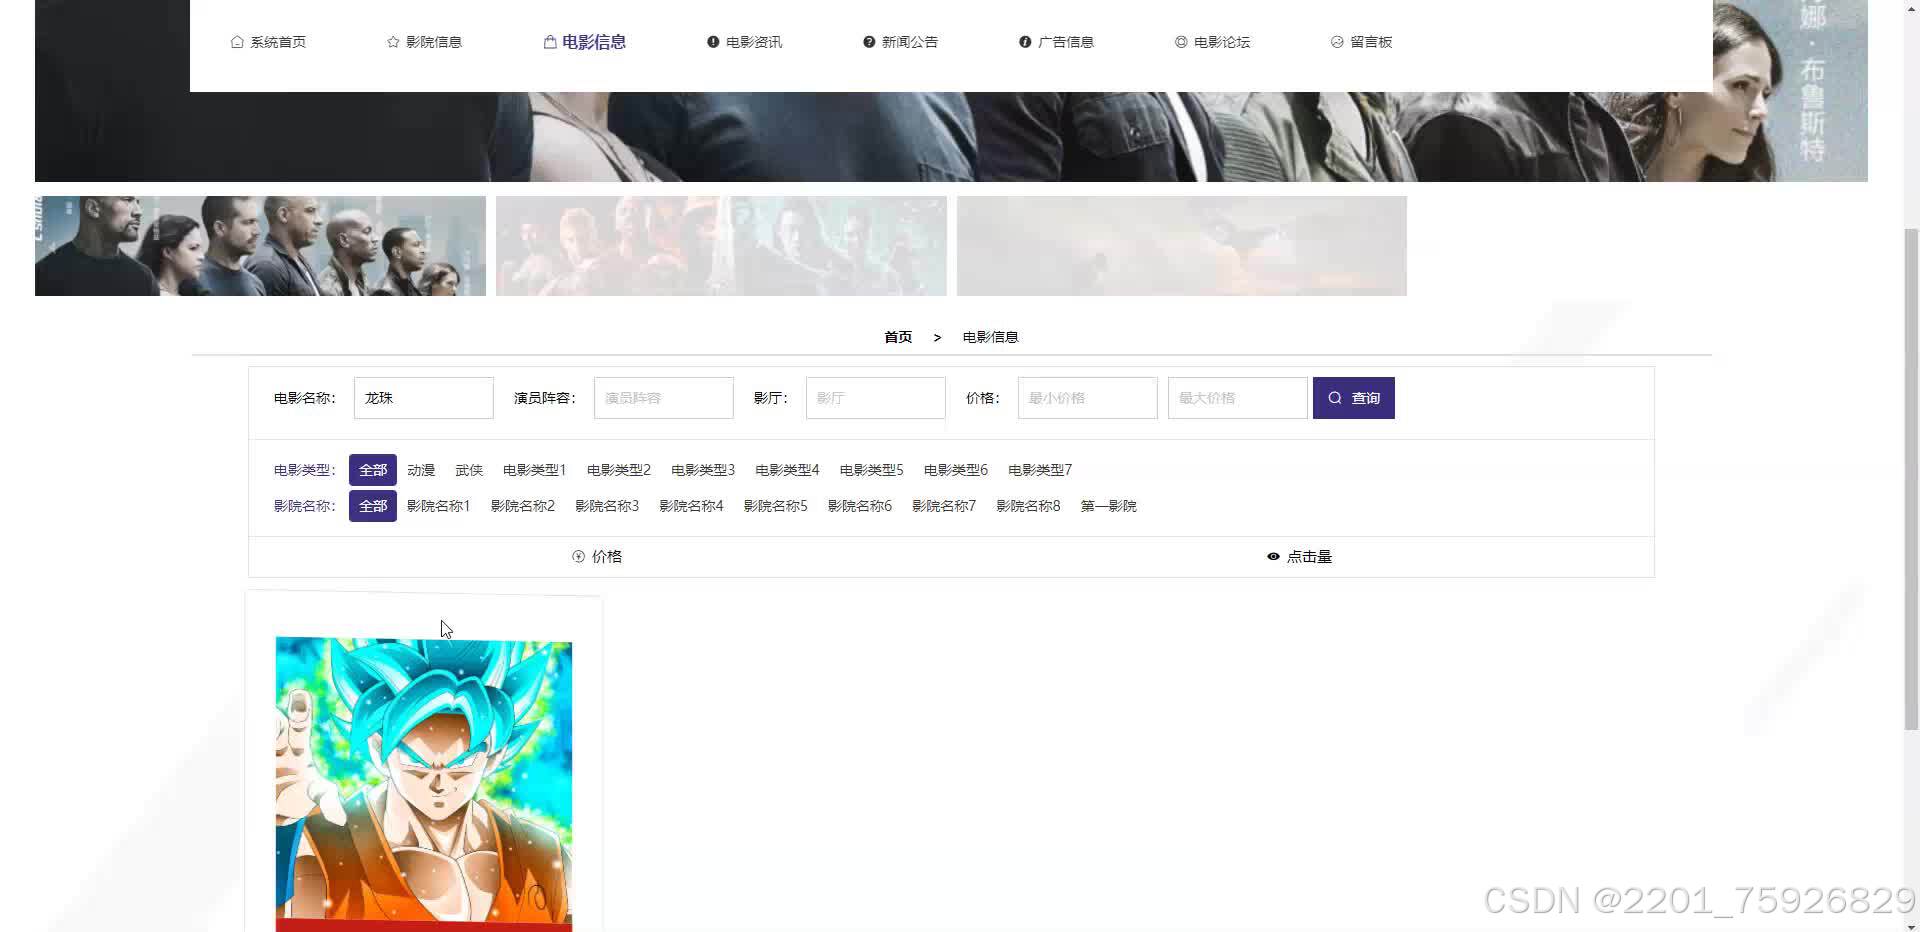Click magnifier icon in 查询 button
Viewport: 1920px width, 932px height.
[x=1335, y=398]
